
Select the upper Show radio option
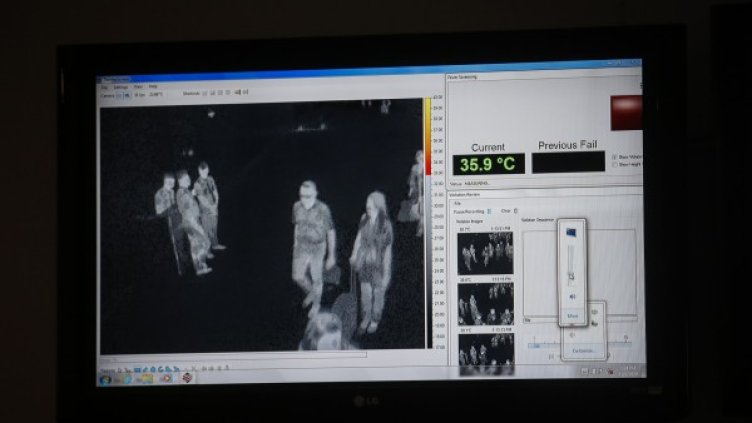(613, 155)
